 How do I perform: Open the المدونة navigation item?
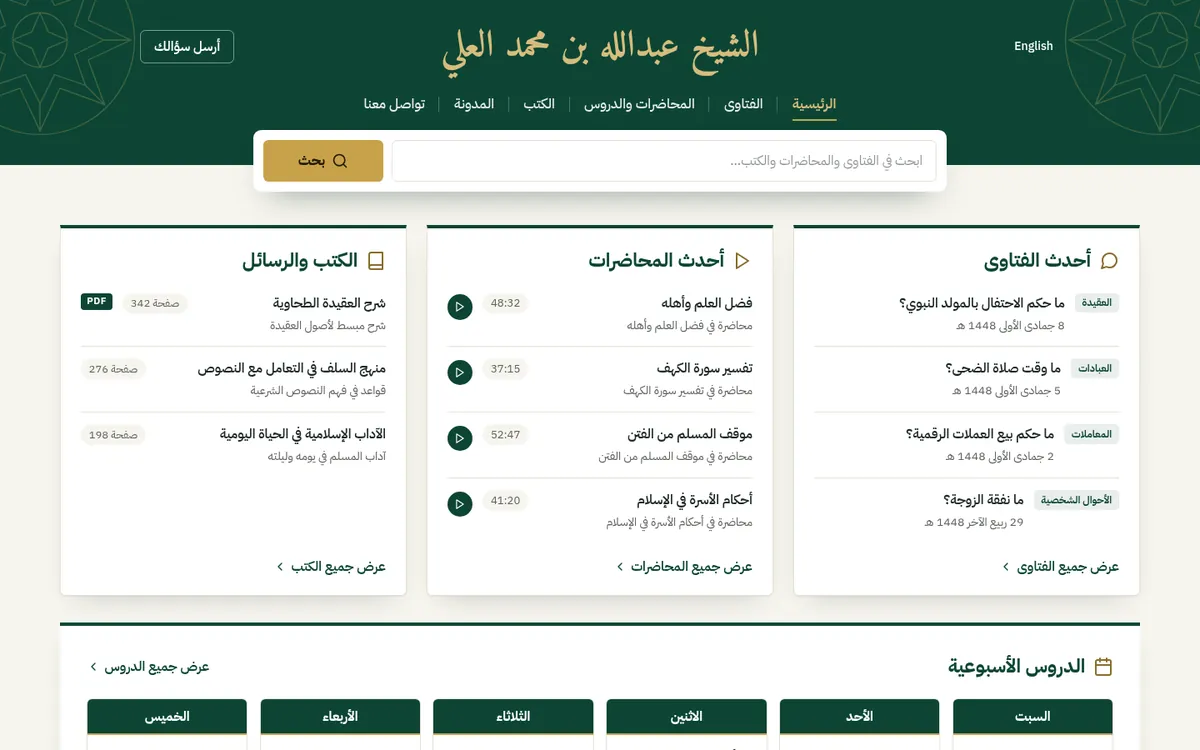474,104
